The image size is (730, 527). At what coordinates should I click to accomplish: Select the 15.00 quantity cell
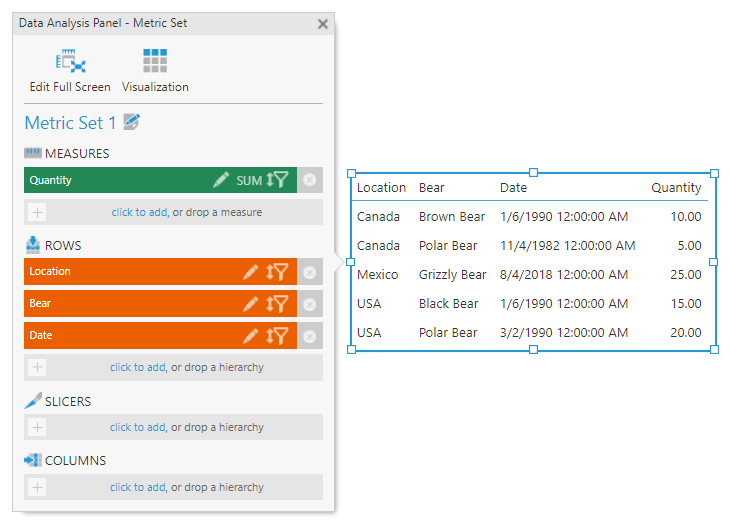pyautogui.click(x=686, y=304)
